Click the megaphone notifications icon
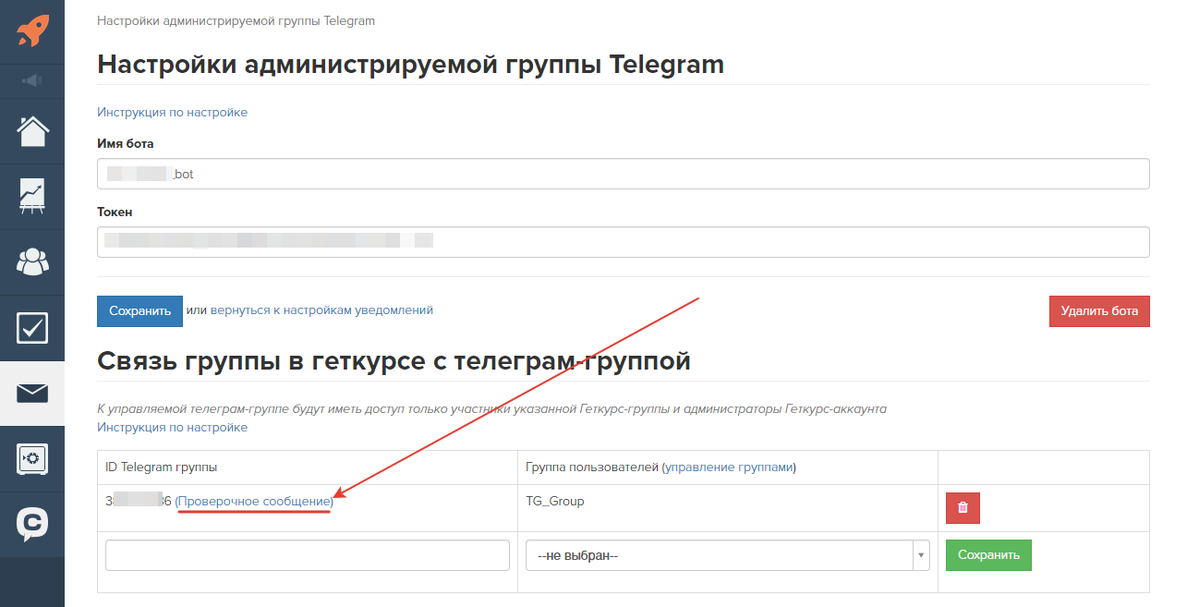Image resolution: width=1199 pixels, height=607 pixels. (x=32, y=80)
